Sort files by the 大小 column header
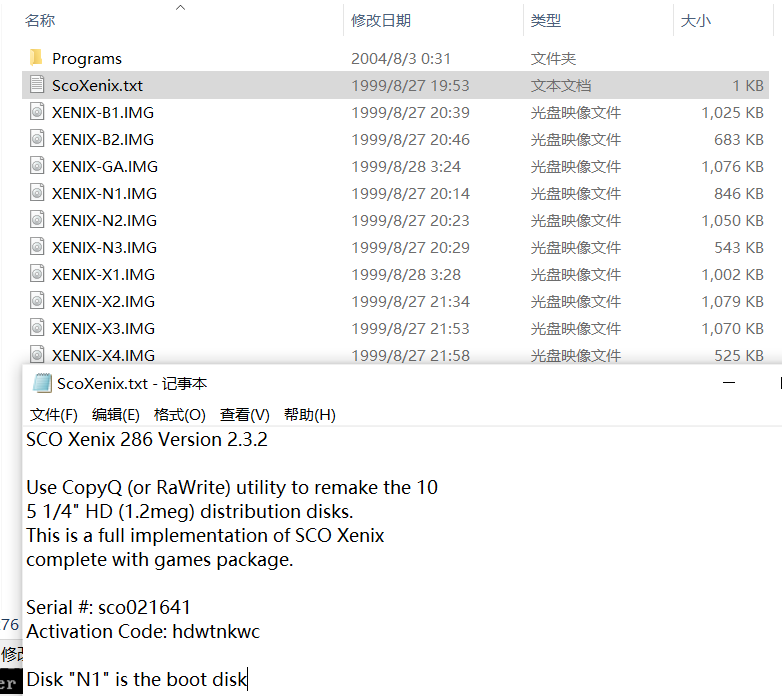 click(695, 20)
